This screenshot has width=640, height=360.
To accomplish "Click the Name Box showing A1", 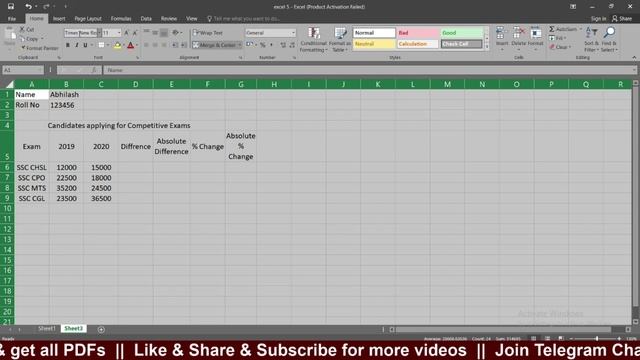I will coord(23,70).
